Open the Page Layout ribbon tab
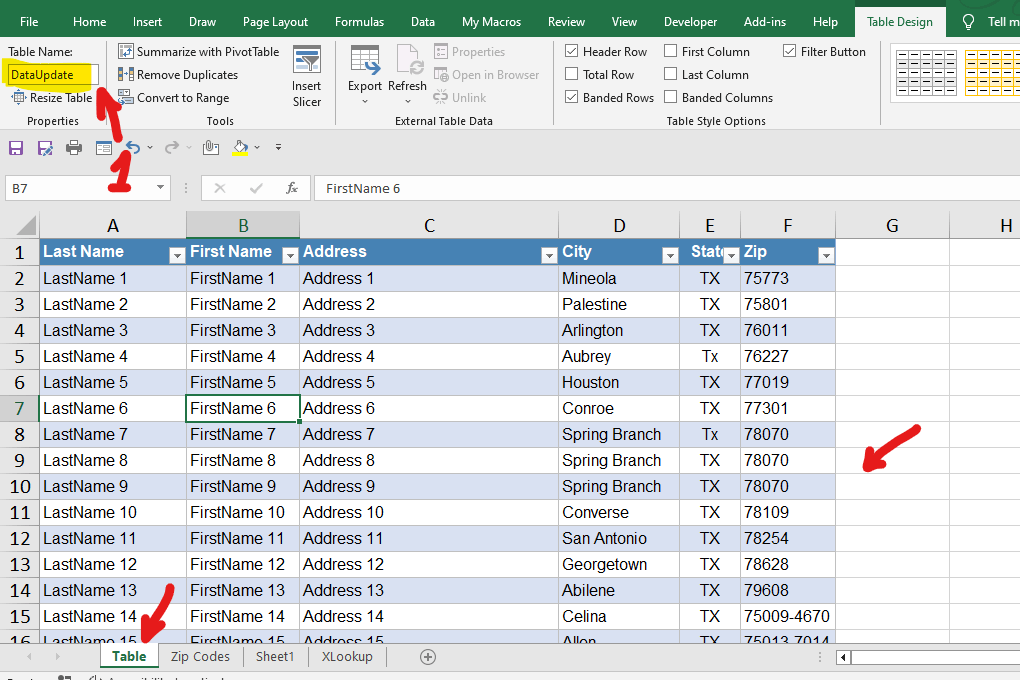1020x680 pixels. click(x=275, y=21)
